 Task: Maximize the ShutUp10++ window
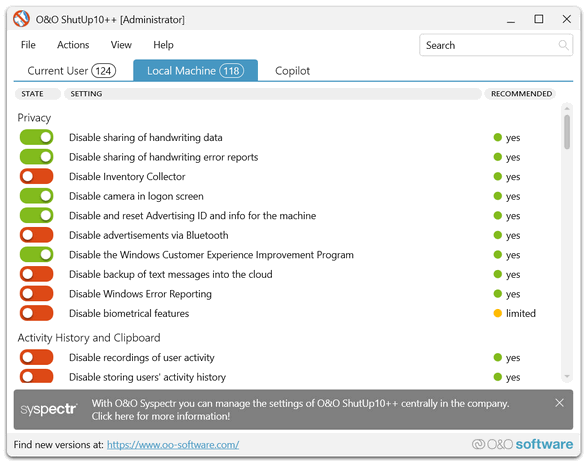(x=538, y=19)
